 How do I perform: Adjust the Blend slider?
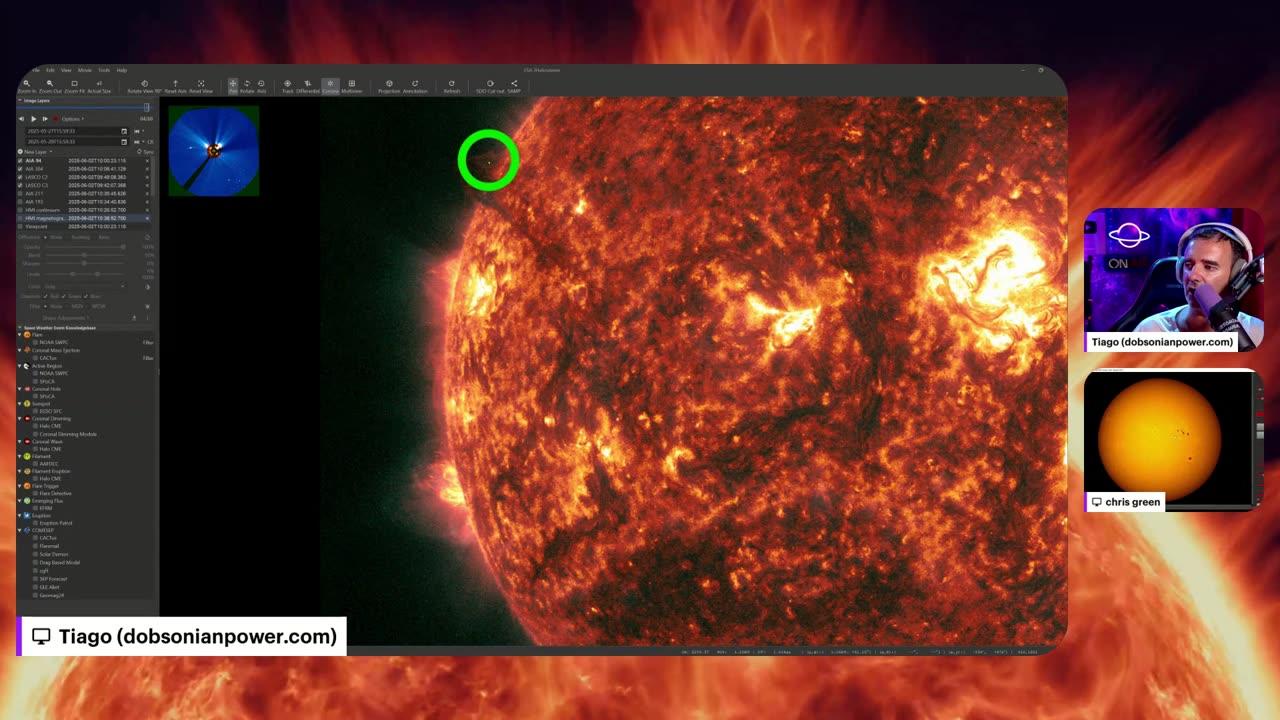[x=85, y=255]
